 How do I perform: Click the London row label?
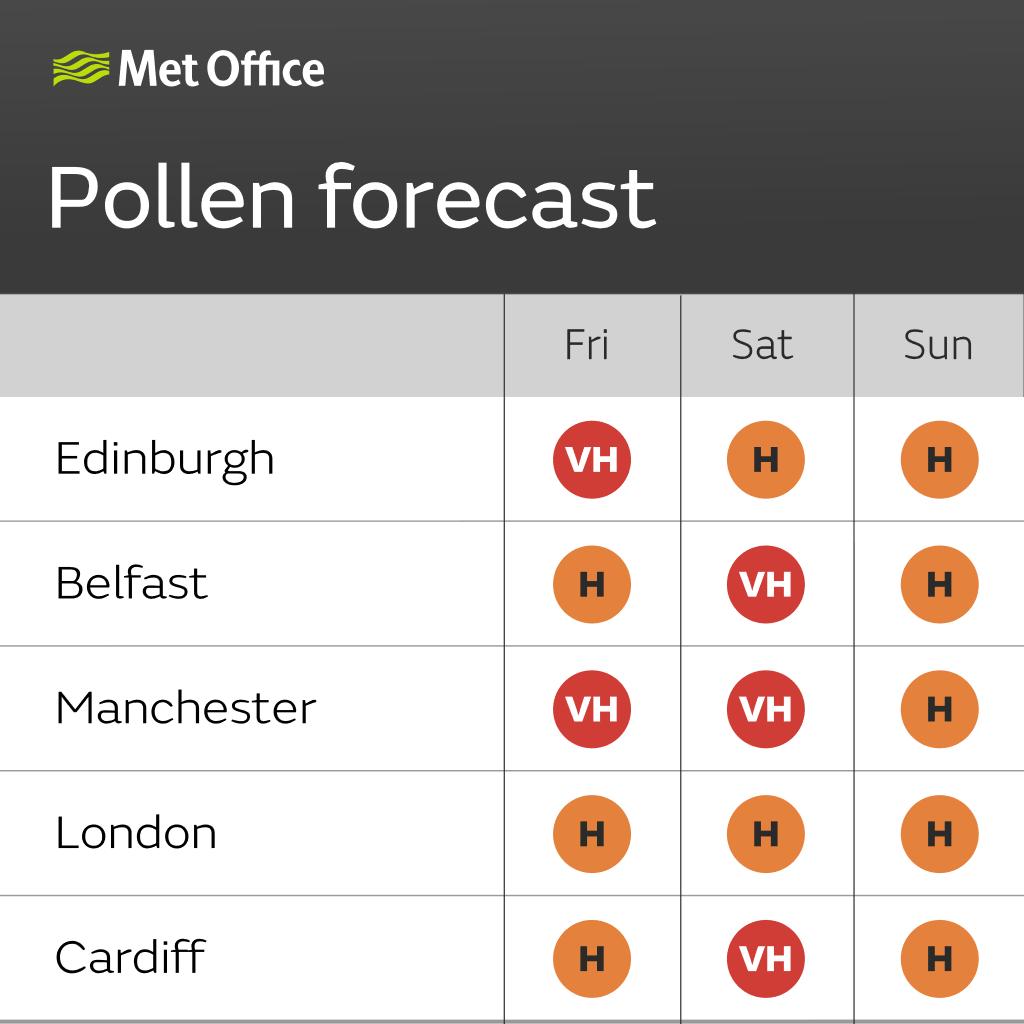click(136, 833)
